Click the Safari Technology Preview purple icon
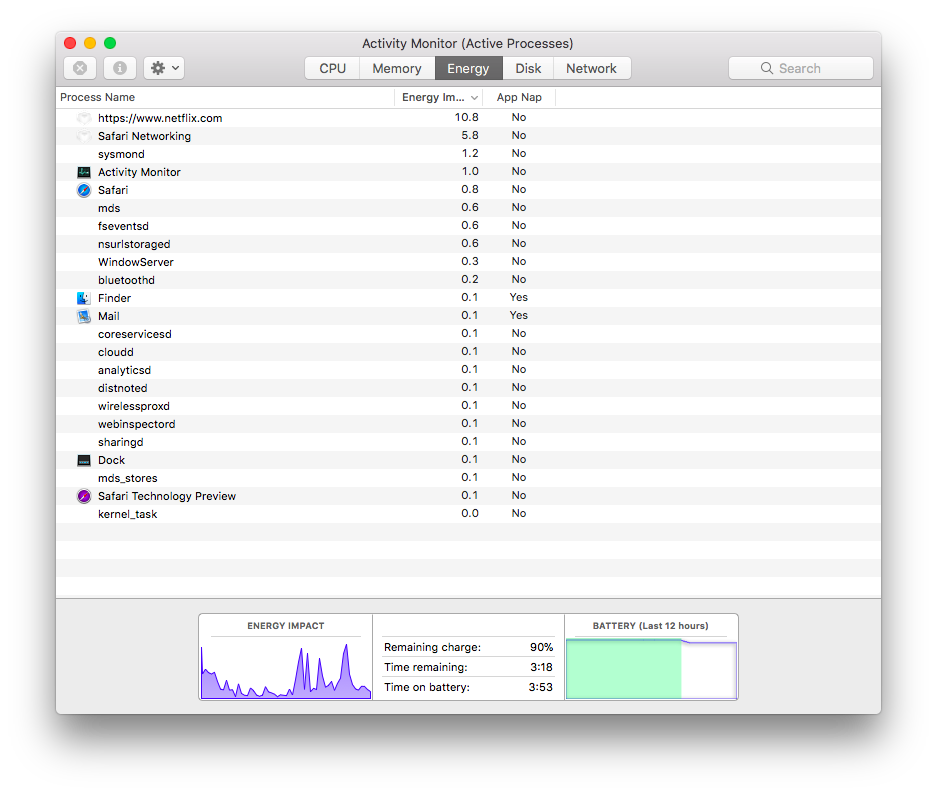This screenshot has width=937, height=794. (84, 496)
